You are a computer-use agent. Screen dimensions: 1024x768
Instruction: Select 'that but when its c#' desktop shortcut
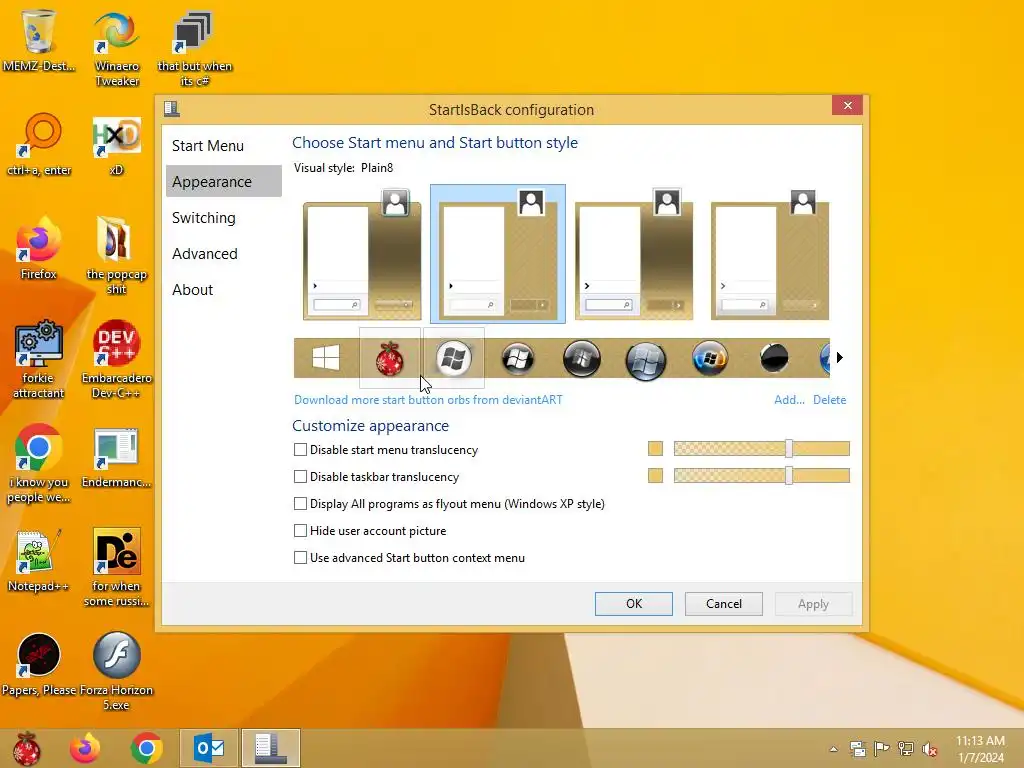pyautogui.click(x=194, y=48)
